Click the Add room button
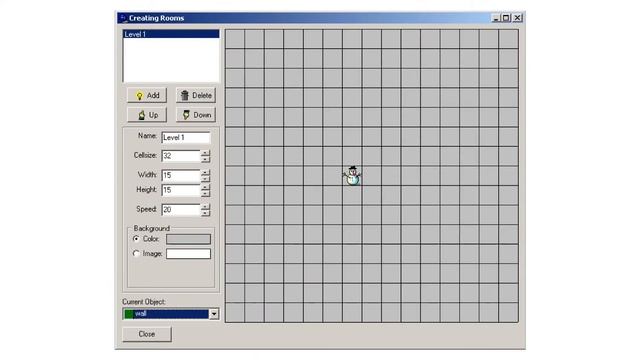The image size is (640, 360). point(147,96)
